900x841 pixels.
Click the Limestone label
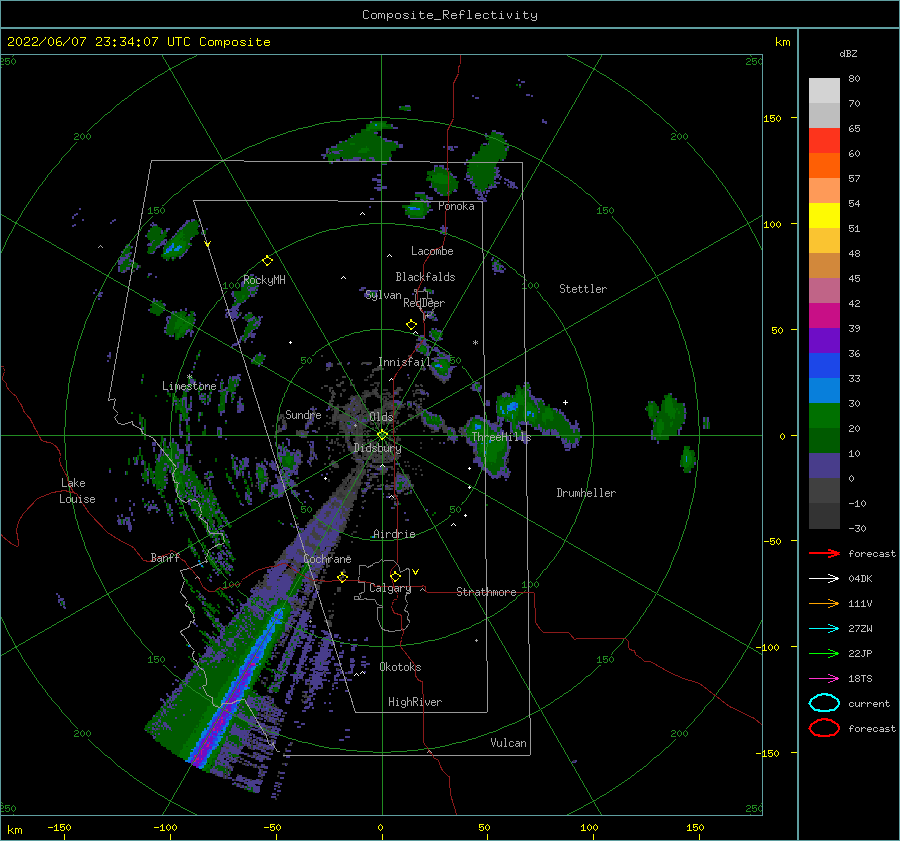tap(189, 386)
